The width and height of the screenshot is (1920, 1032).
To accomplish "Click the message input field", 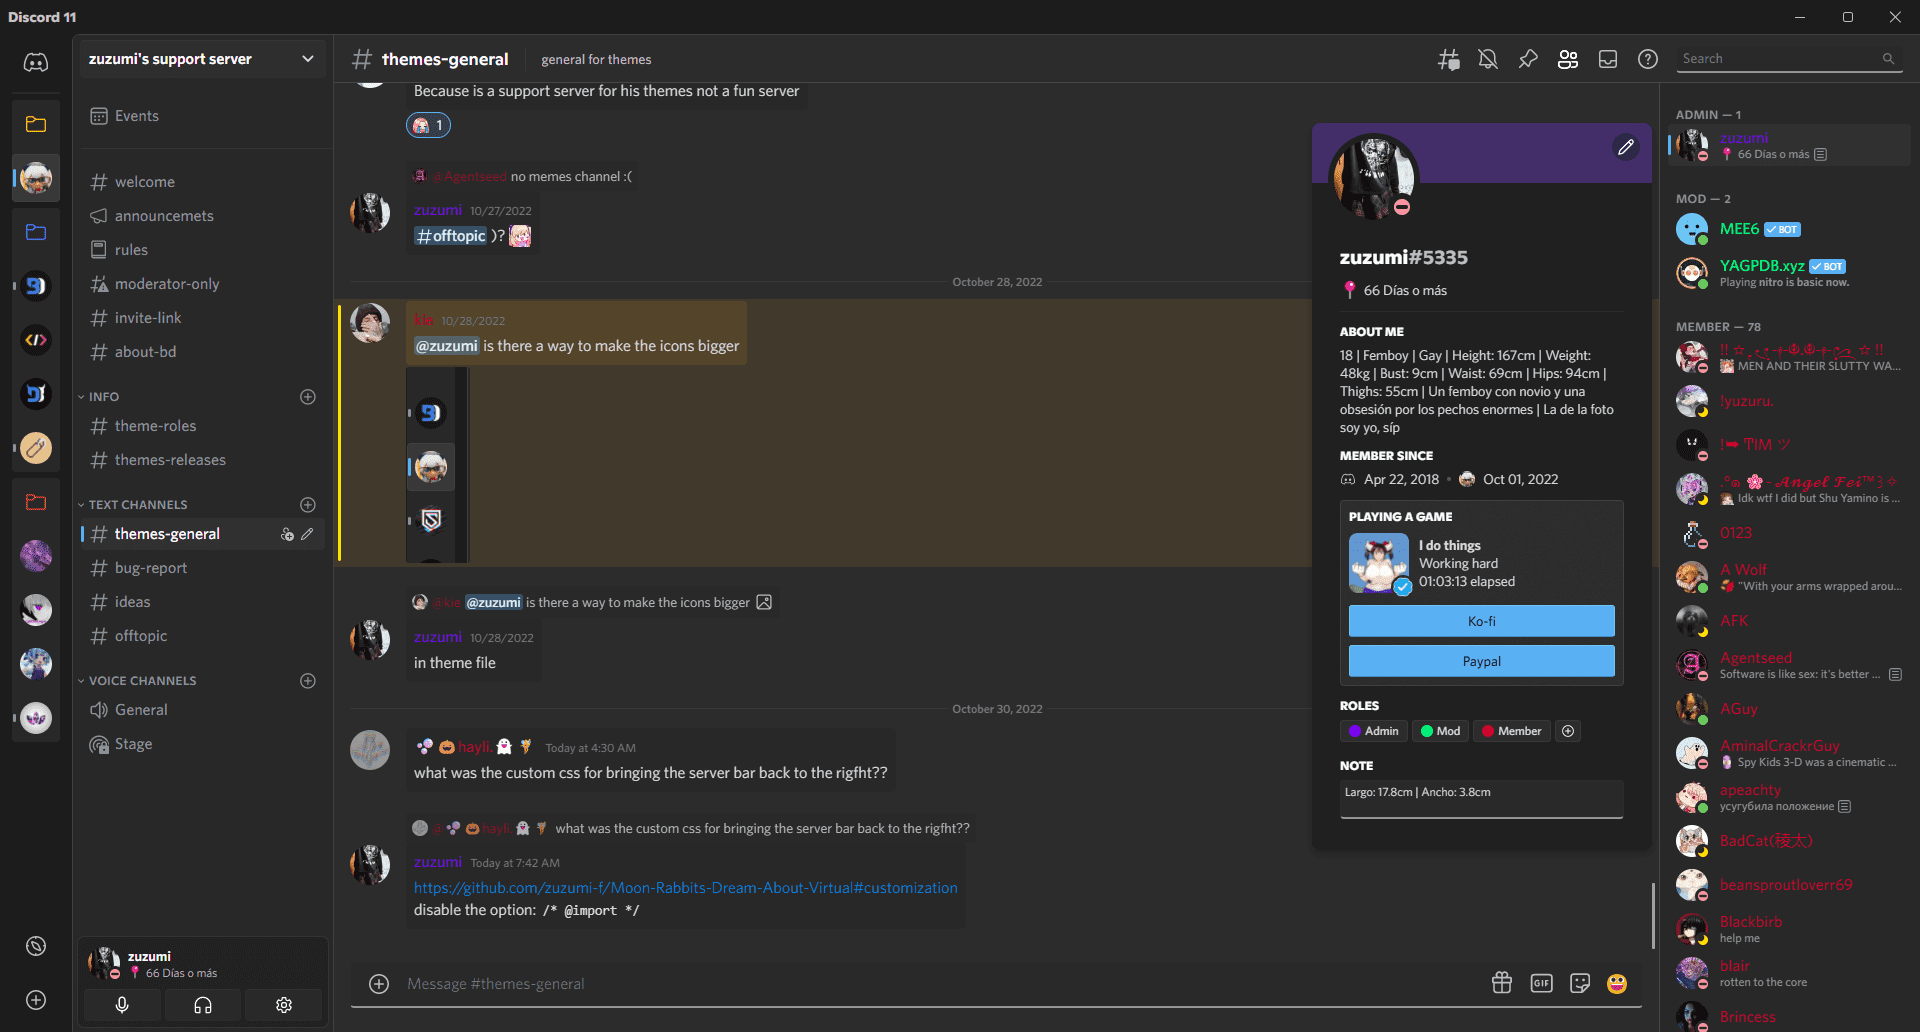I will 940,984.
